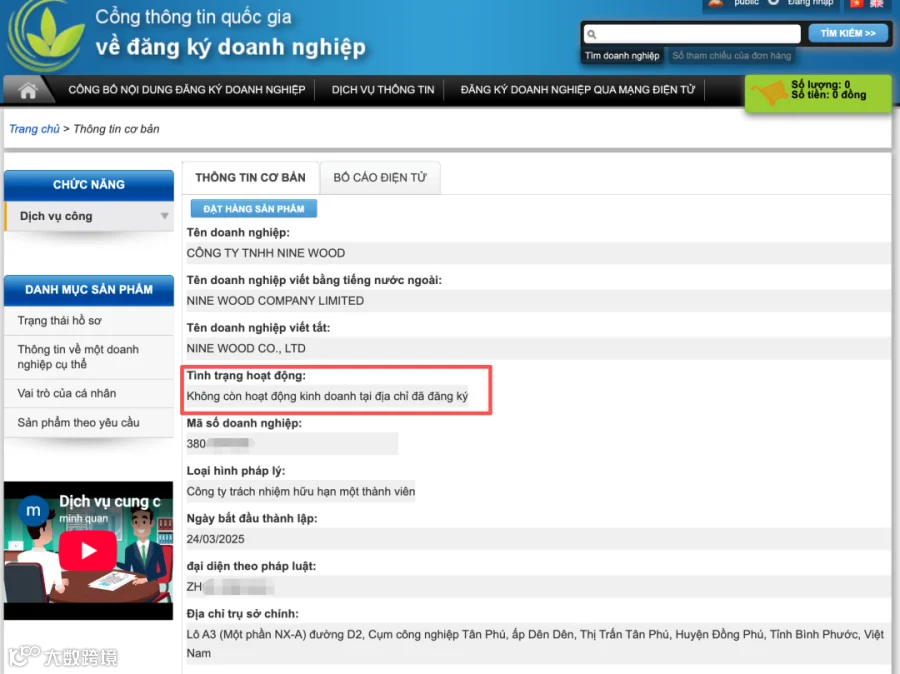900x674 pixels.
Task: Play the YouTube video via the red play button
Action: (88, 550)
